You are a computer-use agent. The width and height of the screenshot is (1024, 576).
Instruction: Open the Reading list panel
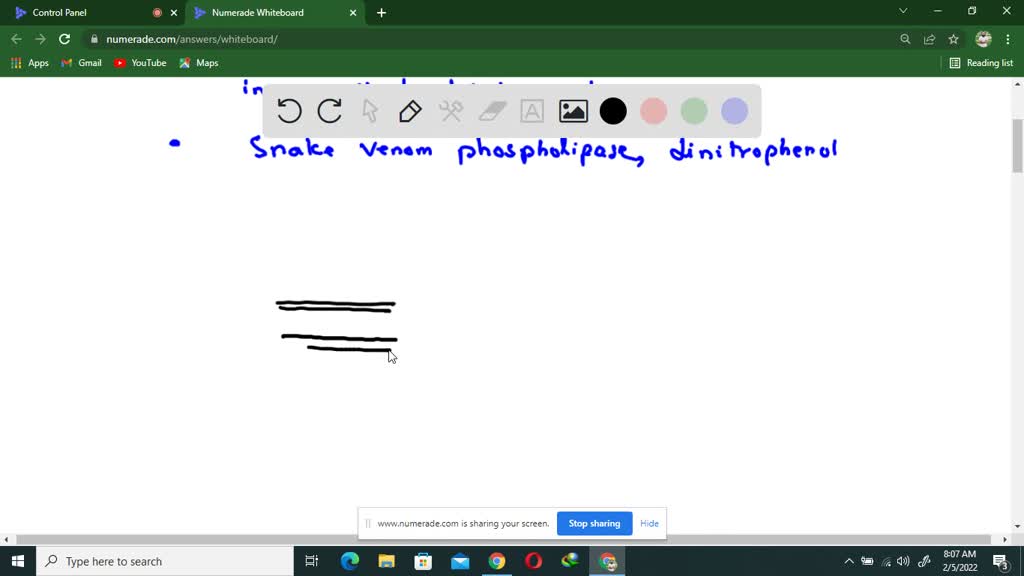980,63
